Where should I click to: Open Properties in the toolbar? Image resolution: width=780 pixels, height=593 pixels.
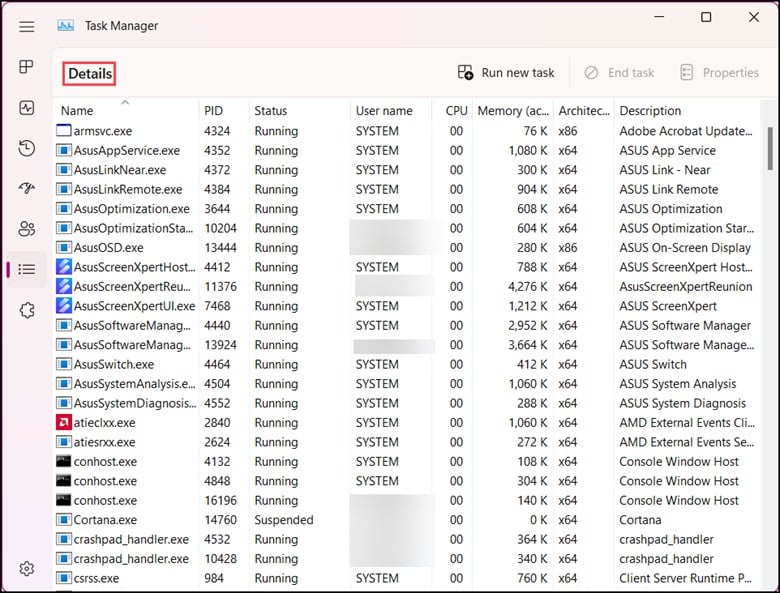(x=719, y=73)
